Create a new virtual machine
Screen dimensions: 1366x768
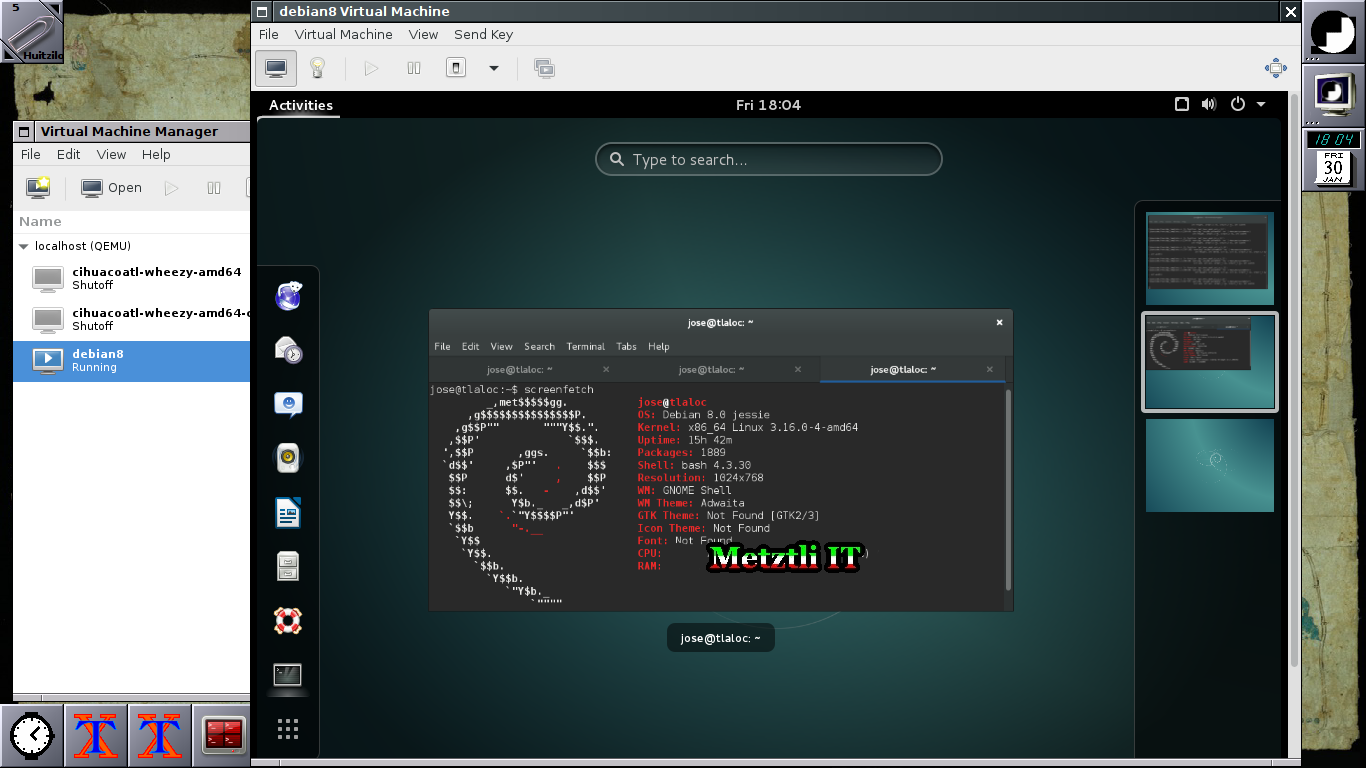click(x=38, y=187)
